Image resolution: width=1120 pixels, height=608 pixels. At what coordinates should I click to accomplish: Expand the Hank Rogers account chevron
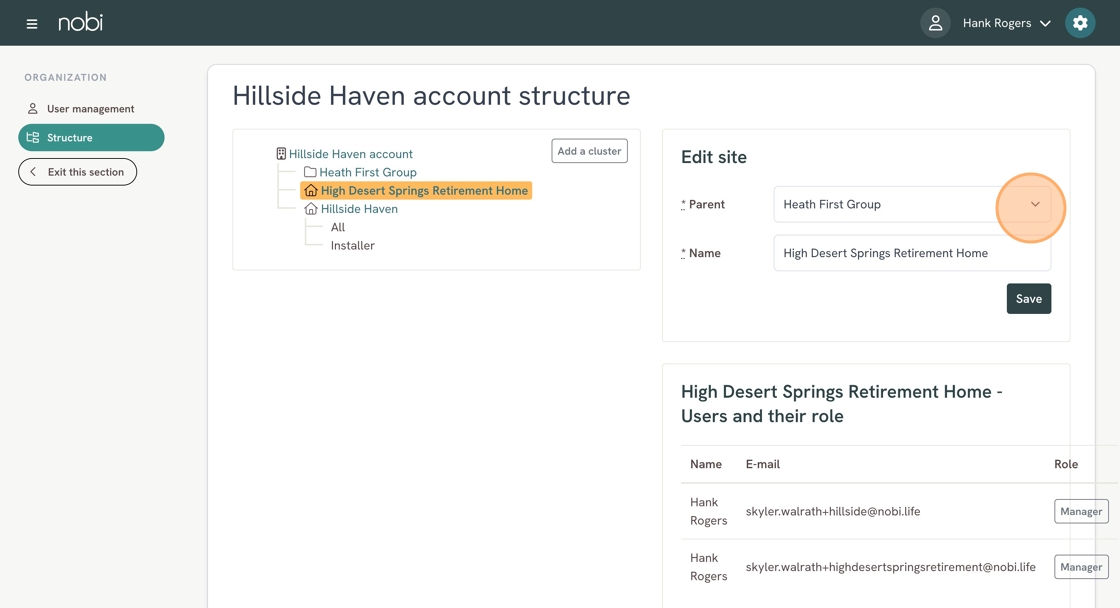point(1045,24)
